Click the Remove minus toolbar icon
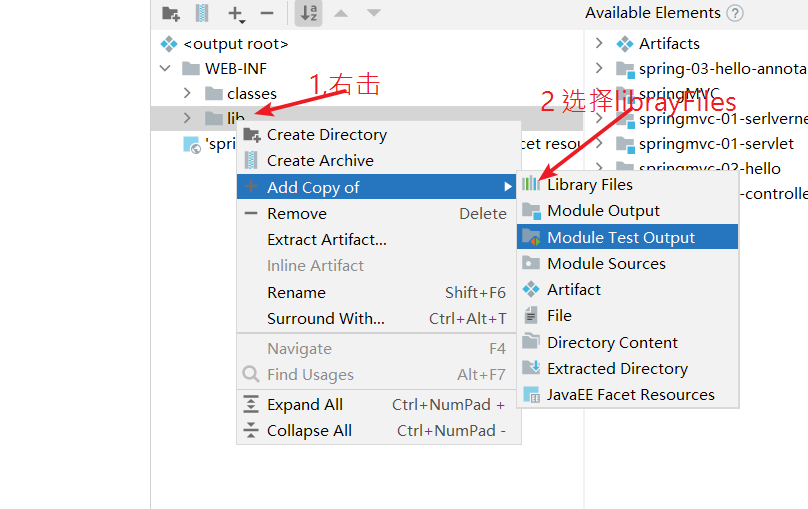This screenshot has width=808, height=509. [267, 13]
